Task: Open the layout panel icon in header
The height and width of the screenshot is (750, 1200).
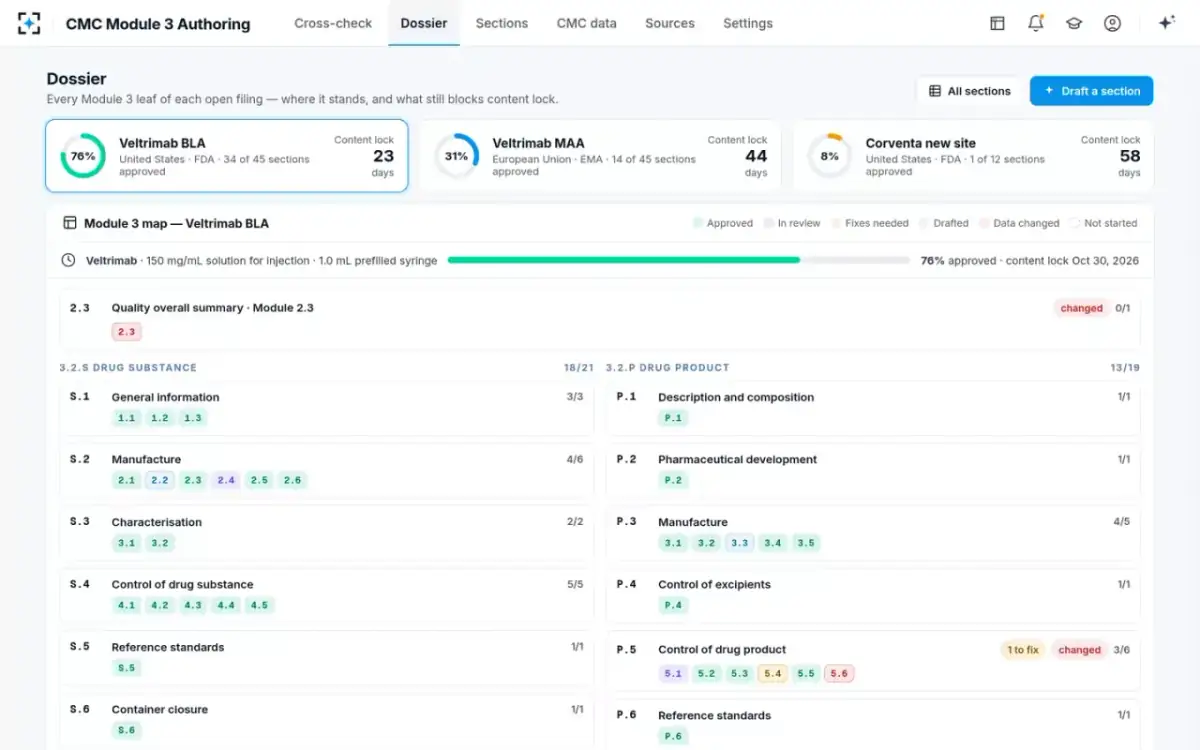Action: 997,23
